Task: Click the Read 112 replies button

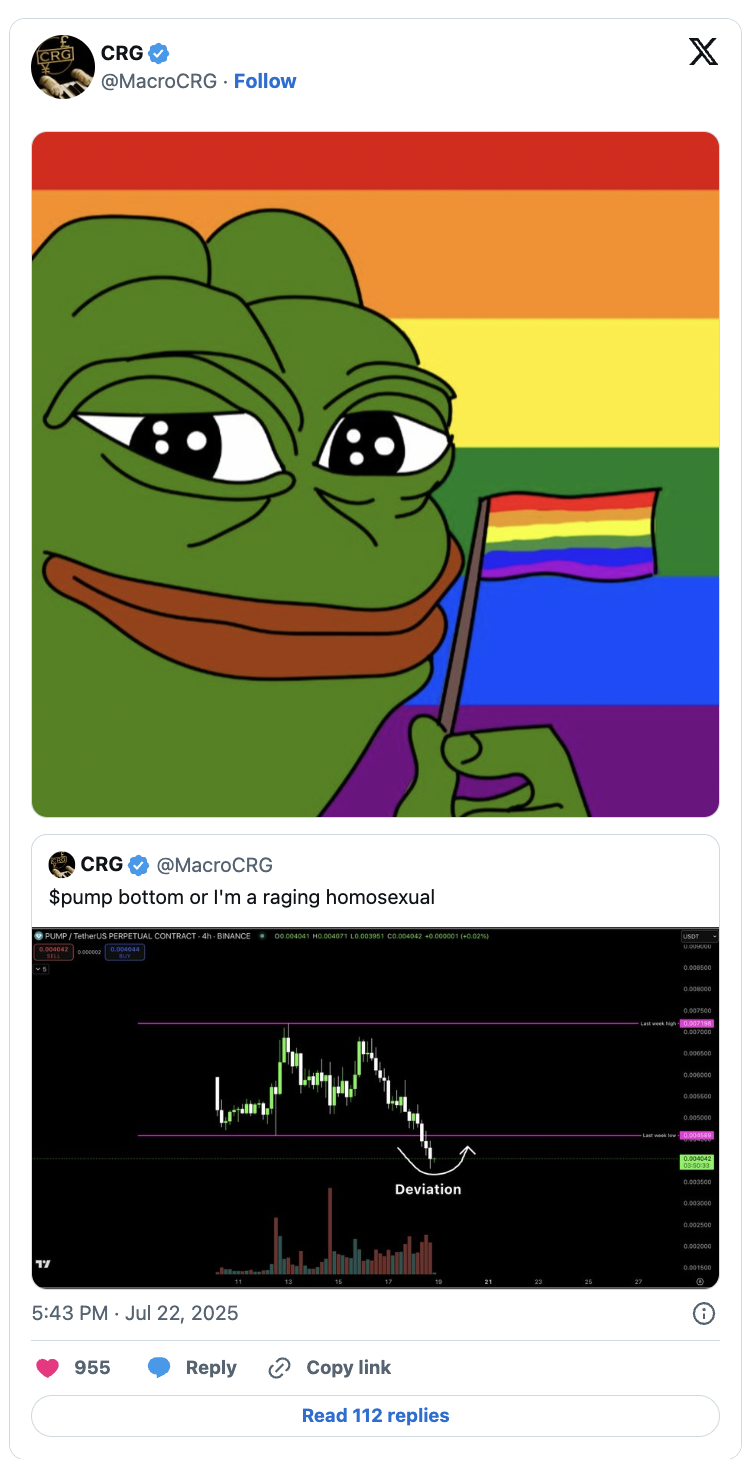Action: [376, 1416]
